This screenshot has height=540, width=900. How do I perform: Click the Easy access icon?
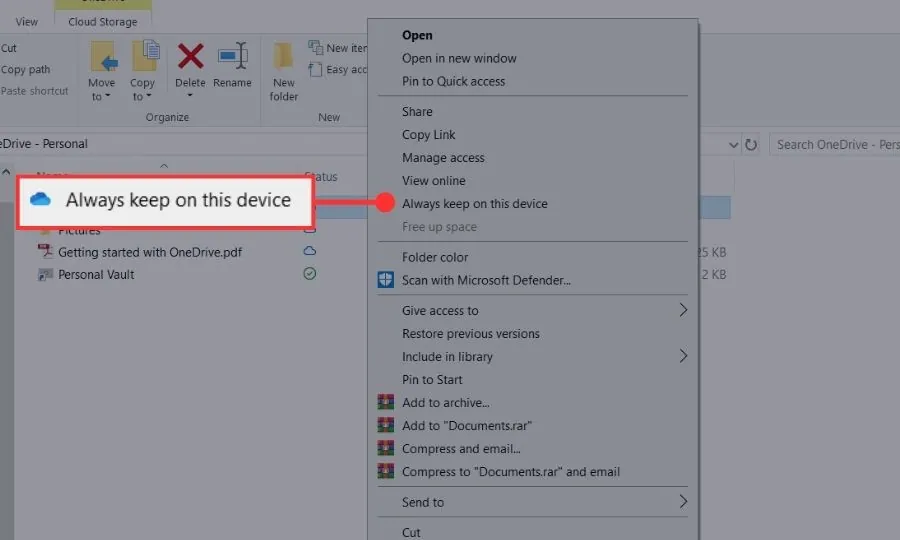(315, 69)
